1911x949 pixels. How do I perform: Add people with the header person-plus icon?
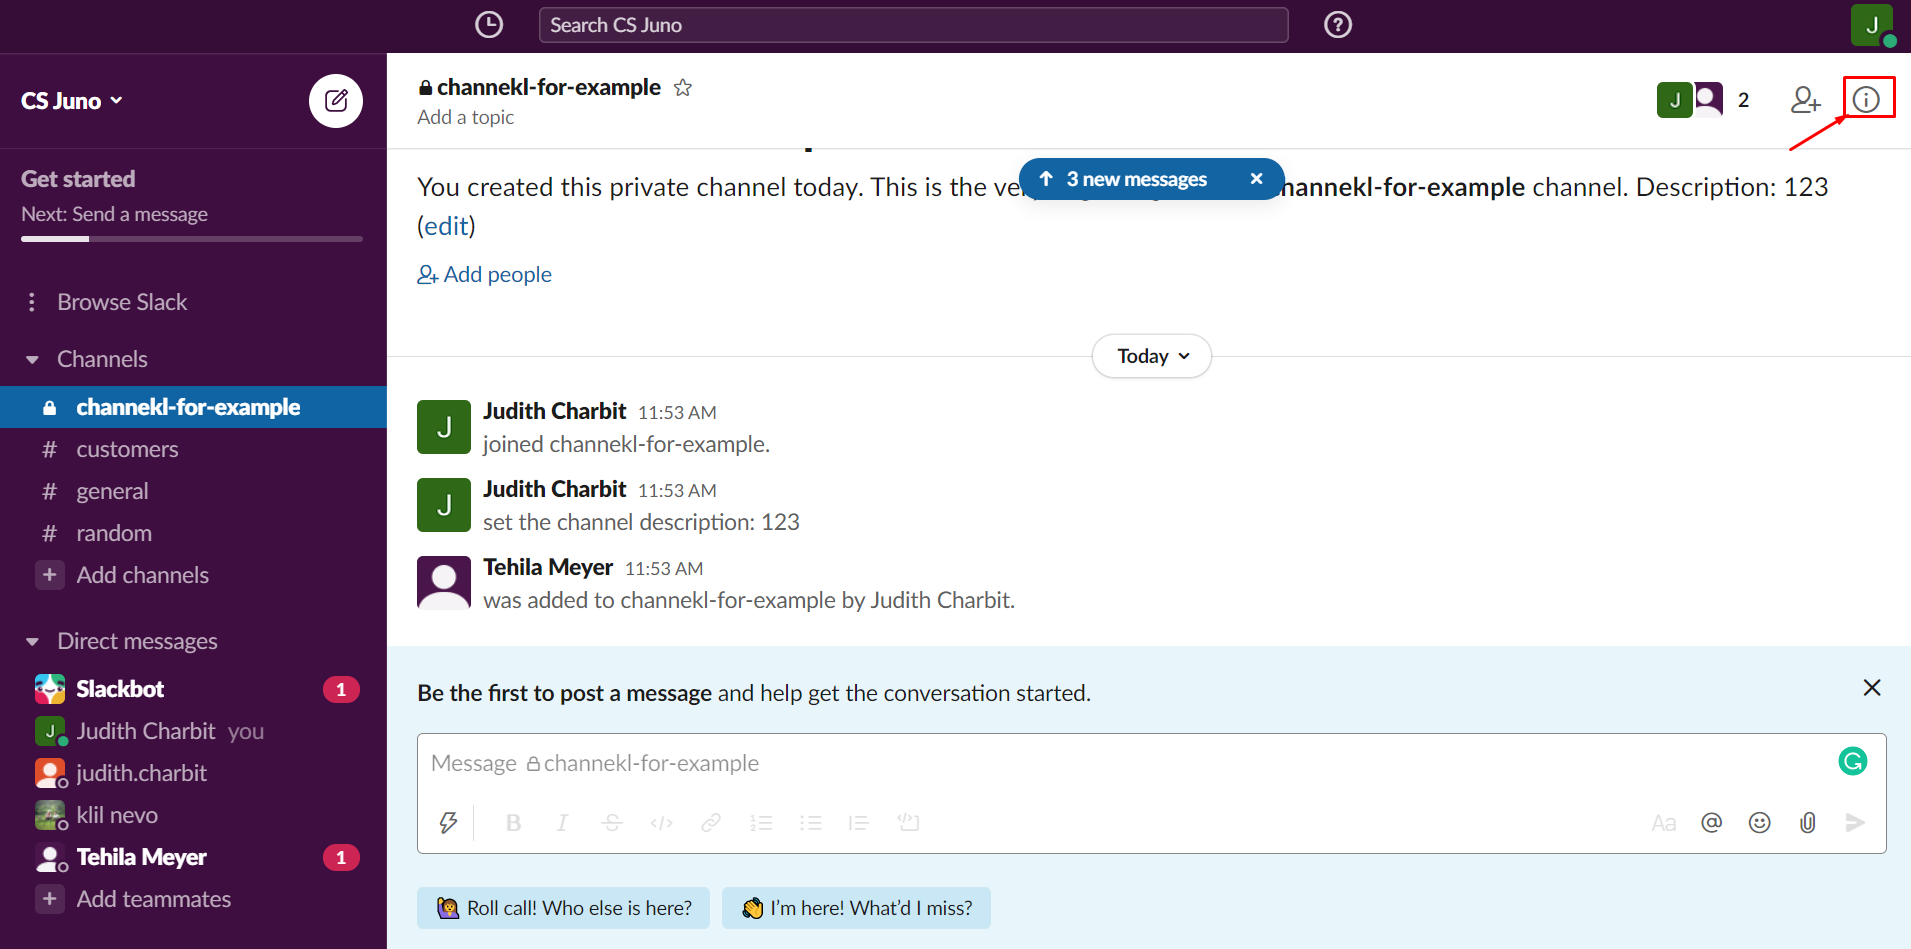tap(1805, 100)
